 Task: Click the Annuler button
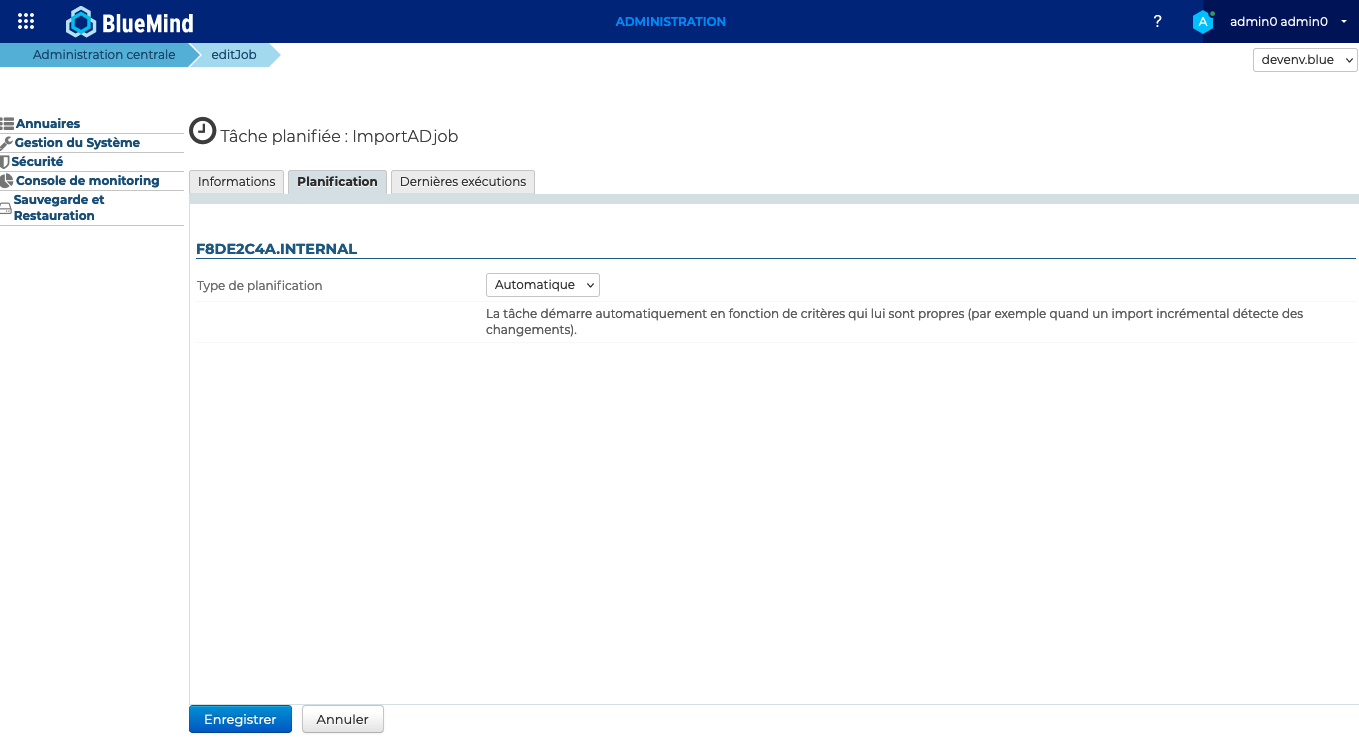click(342, 719)
